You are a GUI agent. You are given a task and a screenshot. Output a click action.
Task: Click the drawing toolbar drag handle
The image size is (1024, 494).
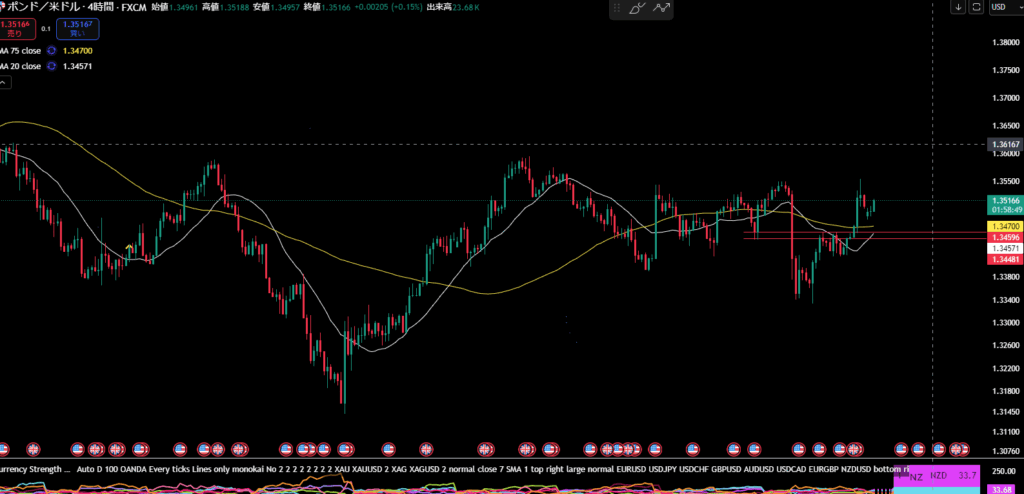click(x=616, y=8)
